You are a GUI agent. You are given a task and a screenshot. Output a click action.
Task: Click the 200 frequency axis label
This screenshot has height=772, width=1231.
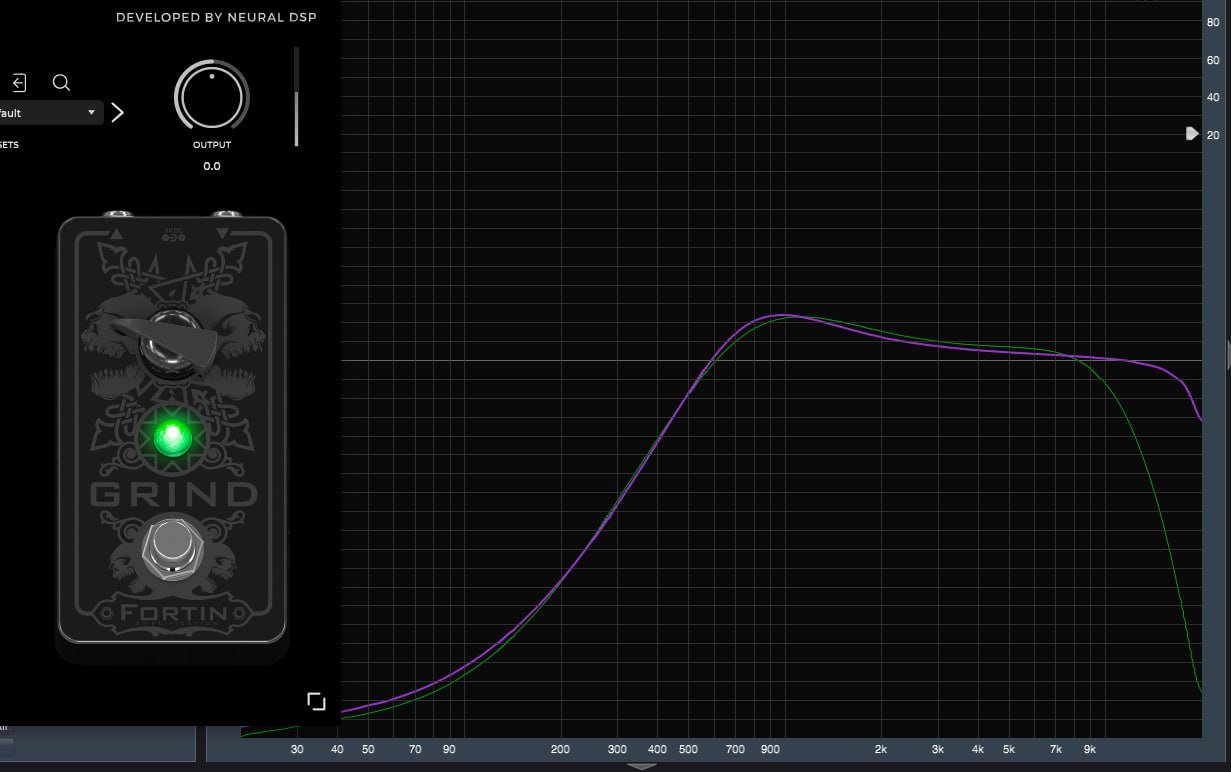click(560, 749)
